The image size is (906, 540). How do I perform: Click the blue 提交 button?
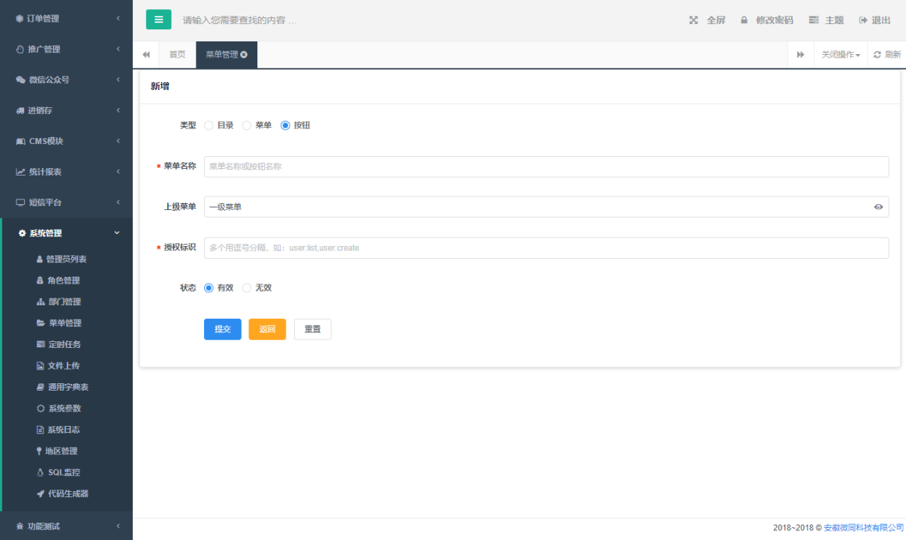pos(222,329)
